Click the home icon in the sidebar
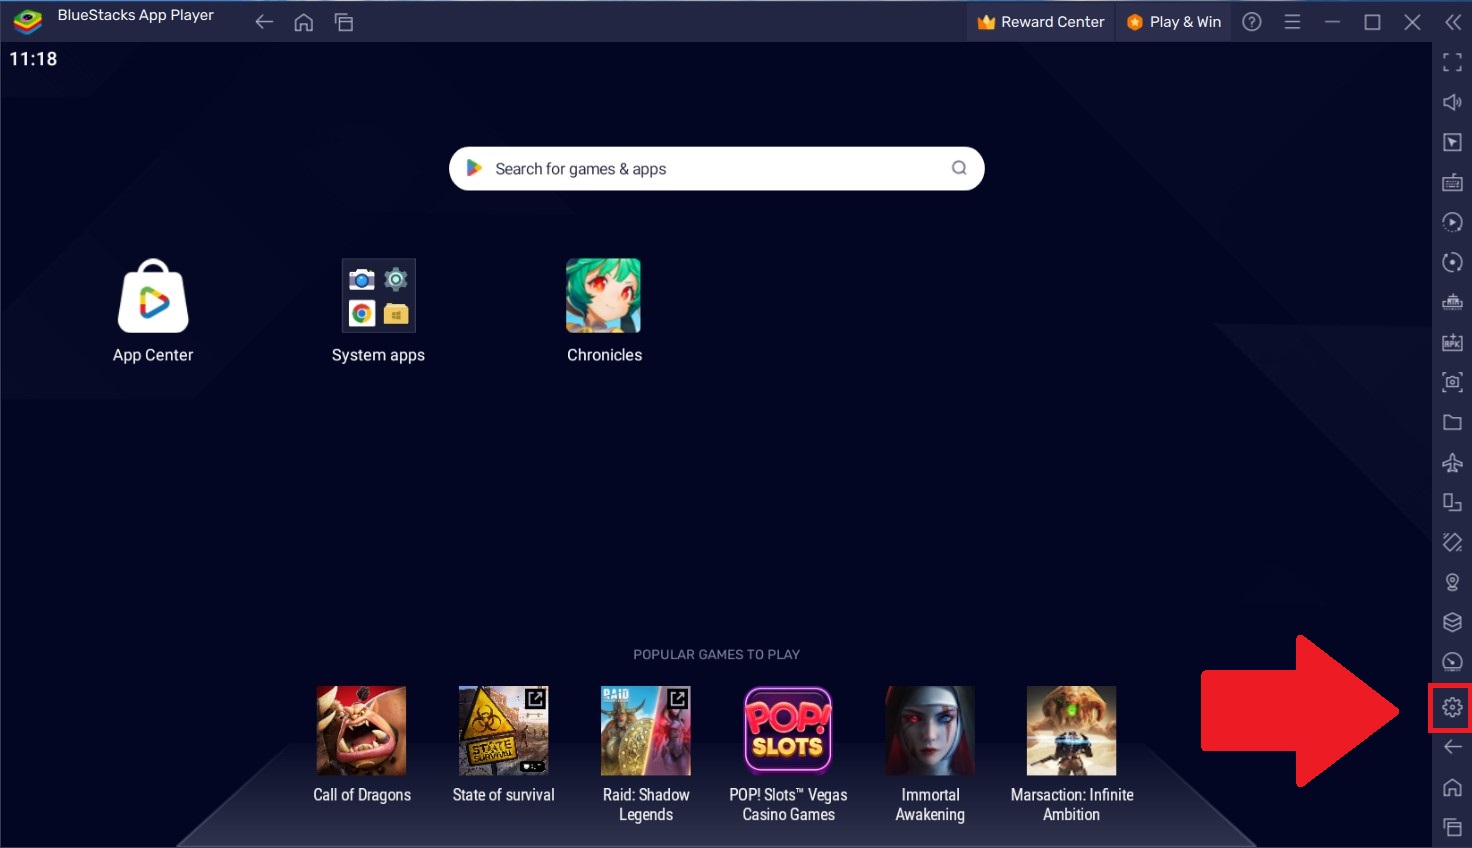Image resolution: width=1472 pixels, height=848 pixels. [1452, 787]
